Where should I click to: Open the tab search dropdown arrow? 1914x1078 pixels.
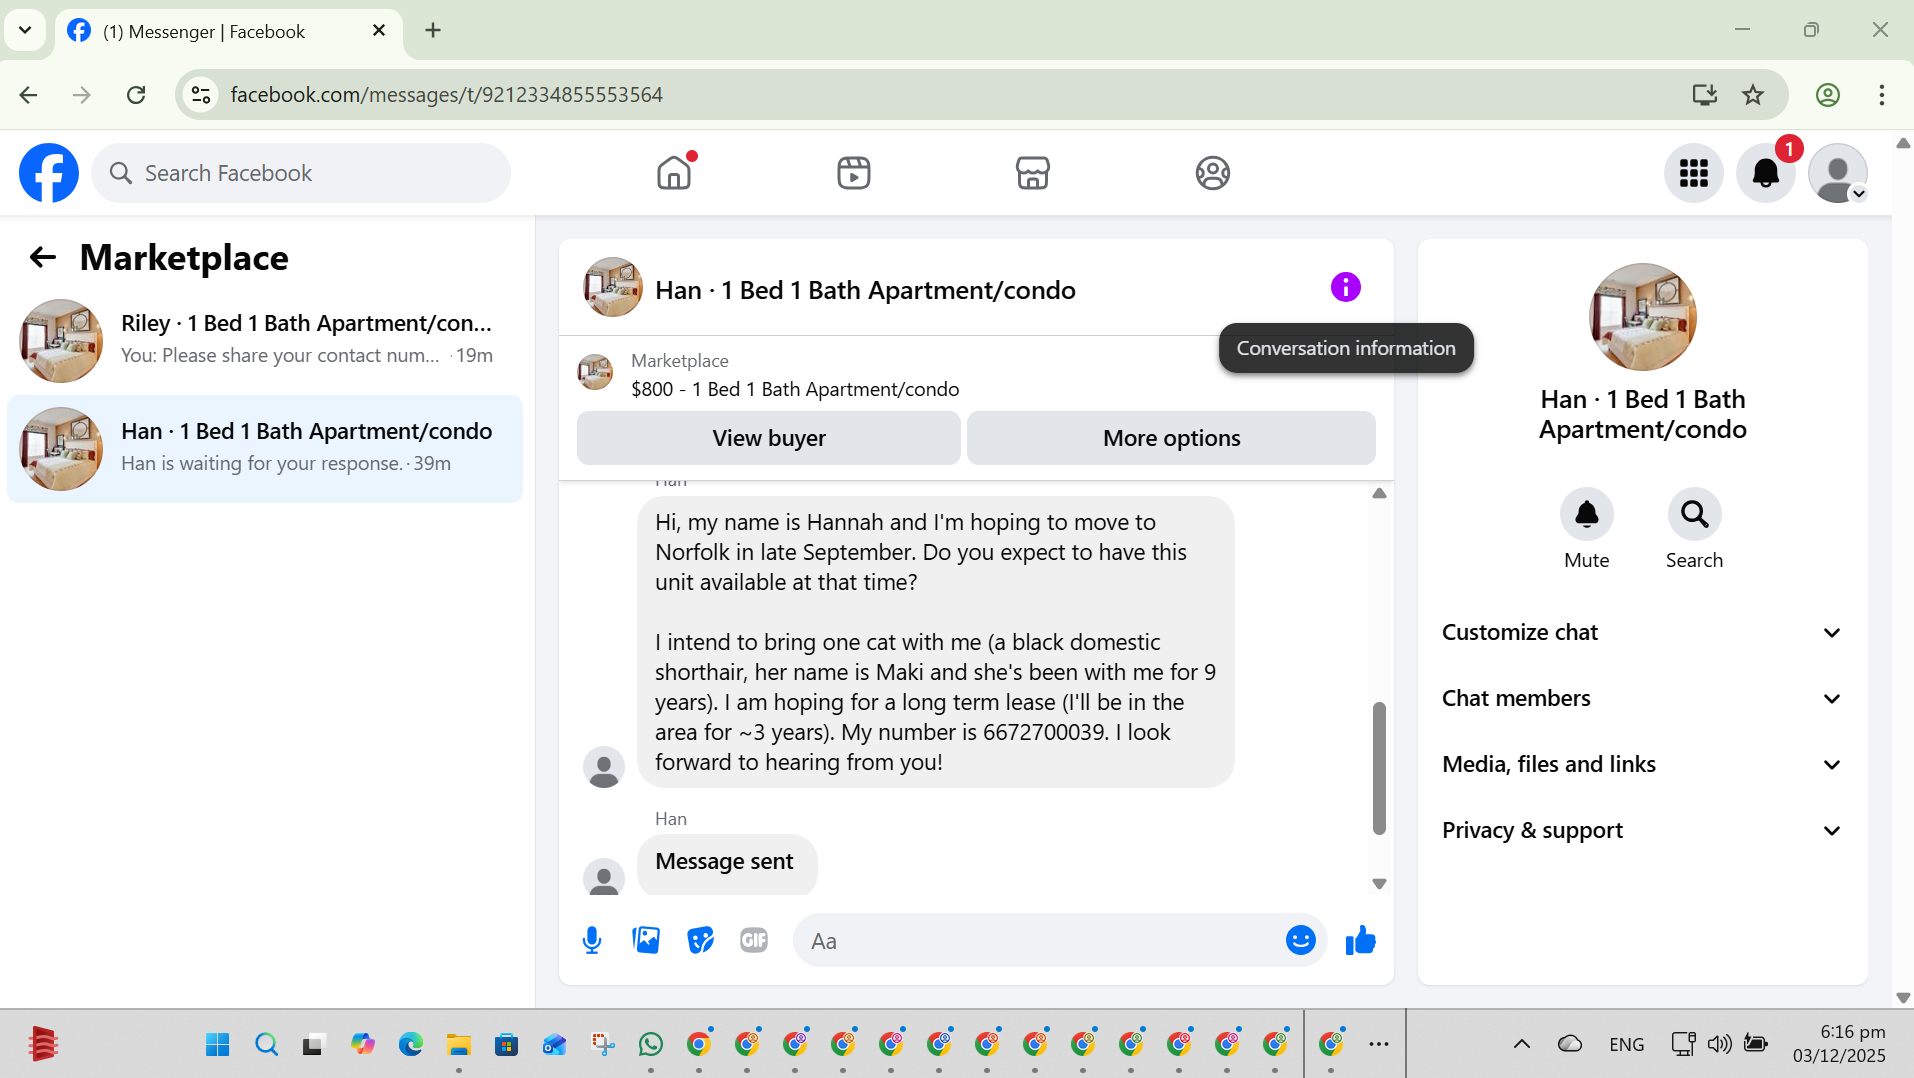point(25,31)
